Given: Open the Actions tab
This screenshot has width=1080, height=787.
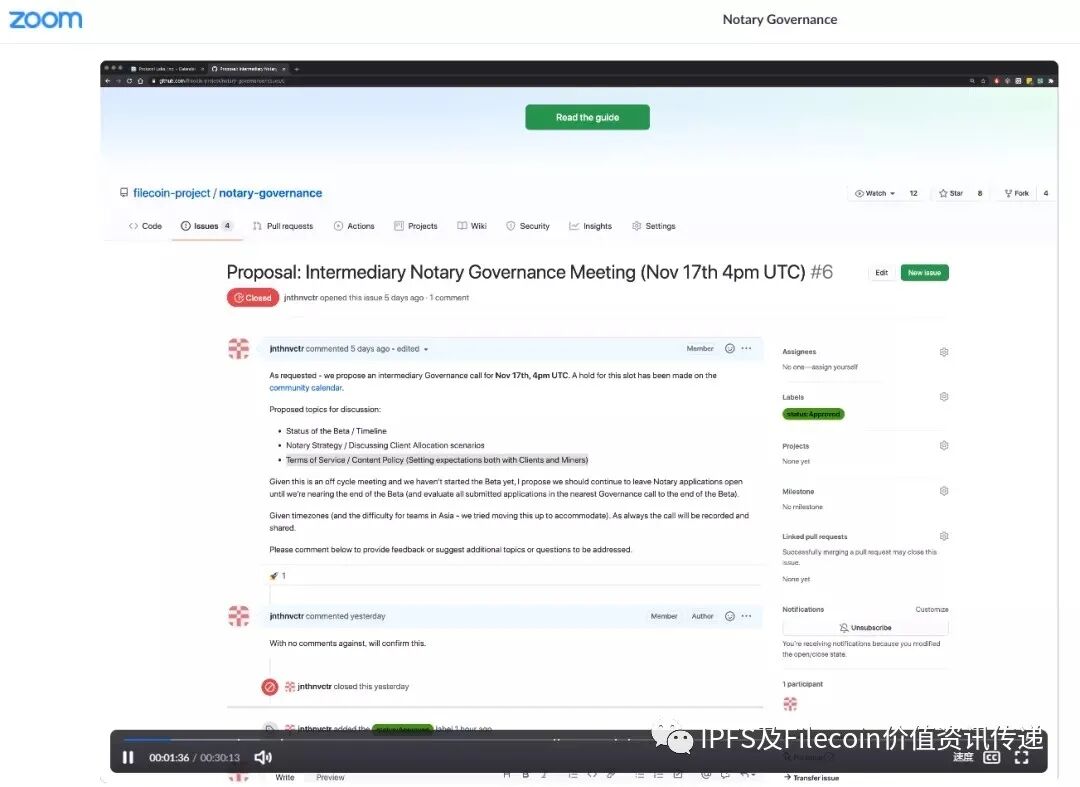Looking at the screenshot, I should 354,226.
